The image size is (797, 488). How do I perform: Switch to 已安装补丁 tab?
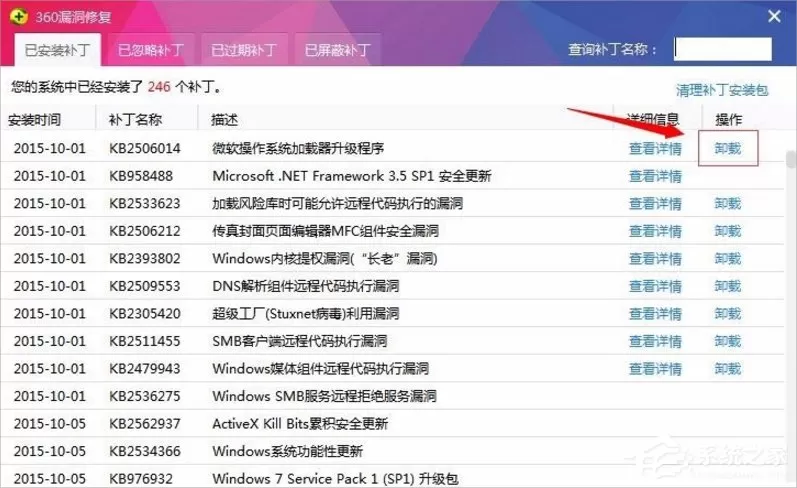tap(57, 50)
